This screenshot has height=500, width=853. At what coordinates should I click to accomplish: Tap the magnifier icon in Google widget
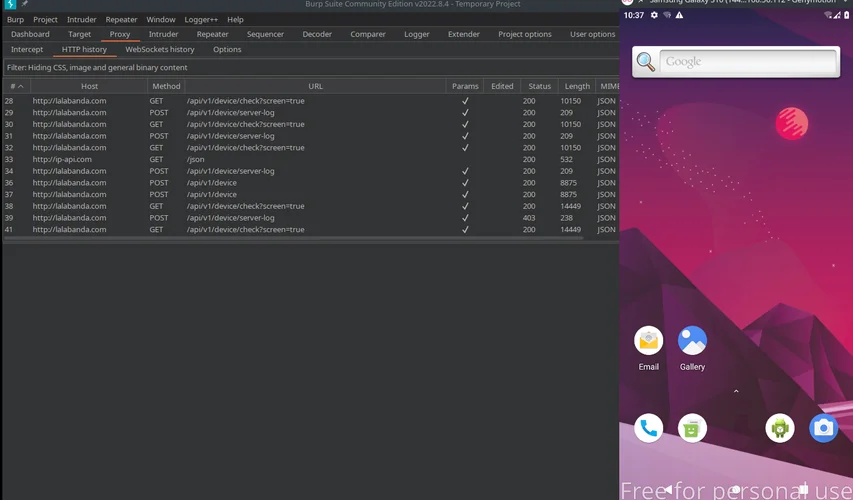646,61
